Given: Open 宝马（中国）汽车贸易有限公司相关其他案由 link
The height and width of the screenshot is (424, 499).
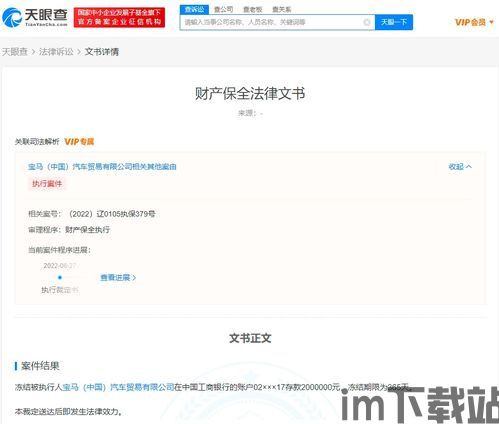Looking at the screenshot, I should click(102, 166).
